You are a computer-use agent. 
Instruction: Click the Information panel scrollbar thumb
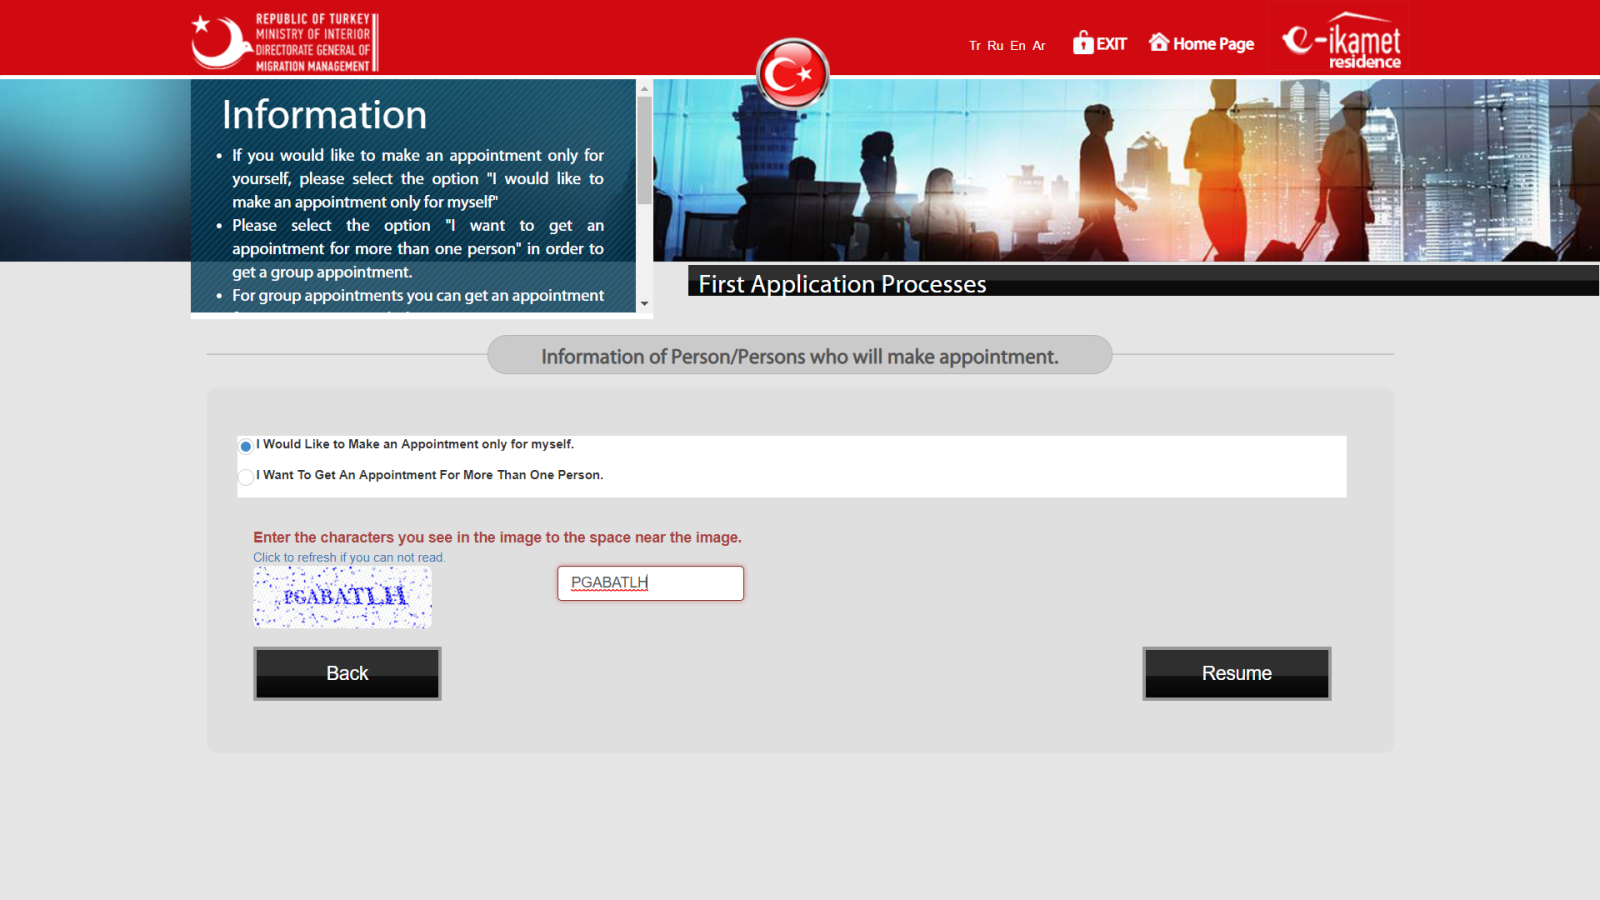(645, 150)
